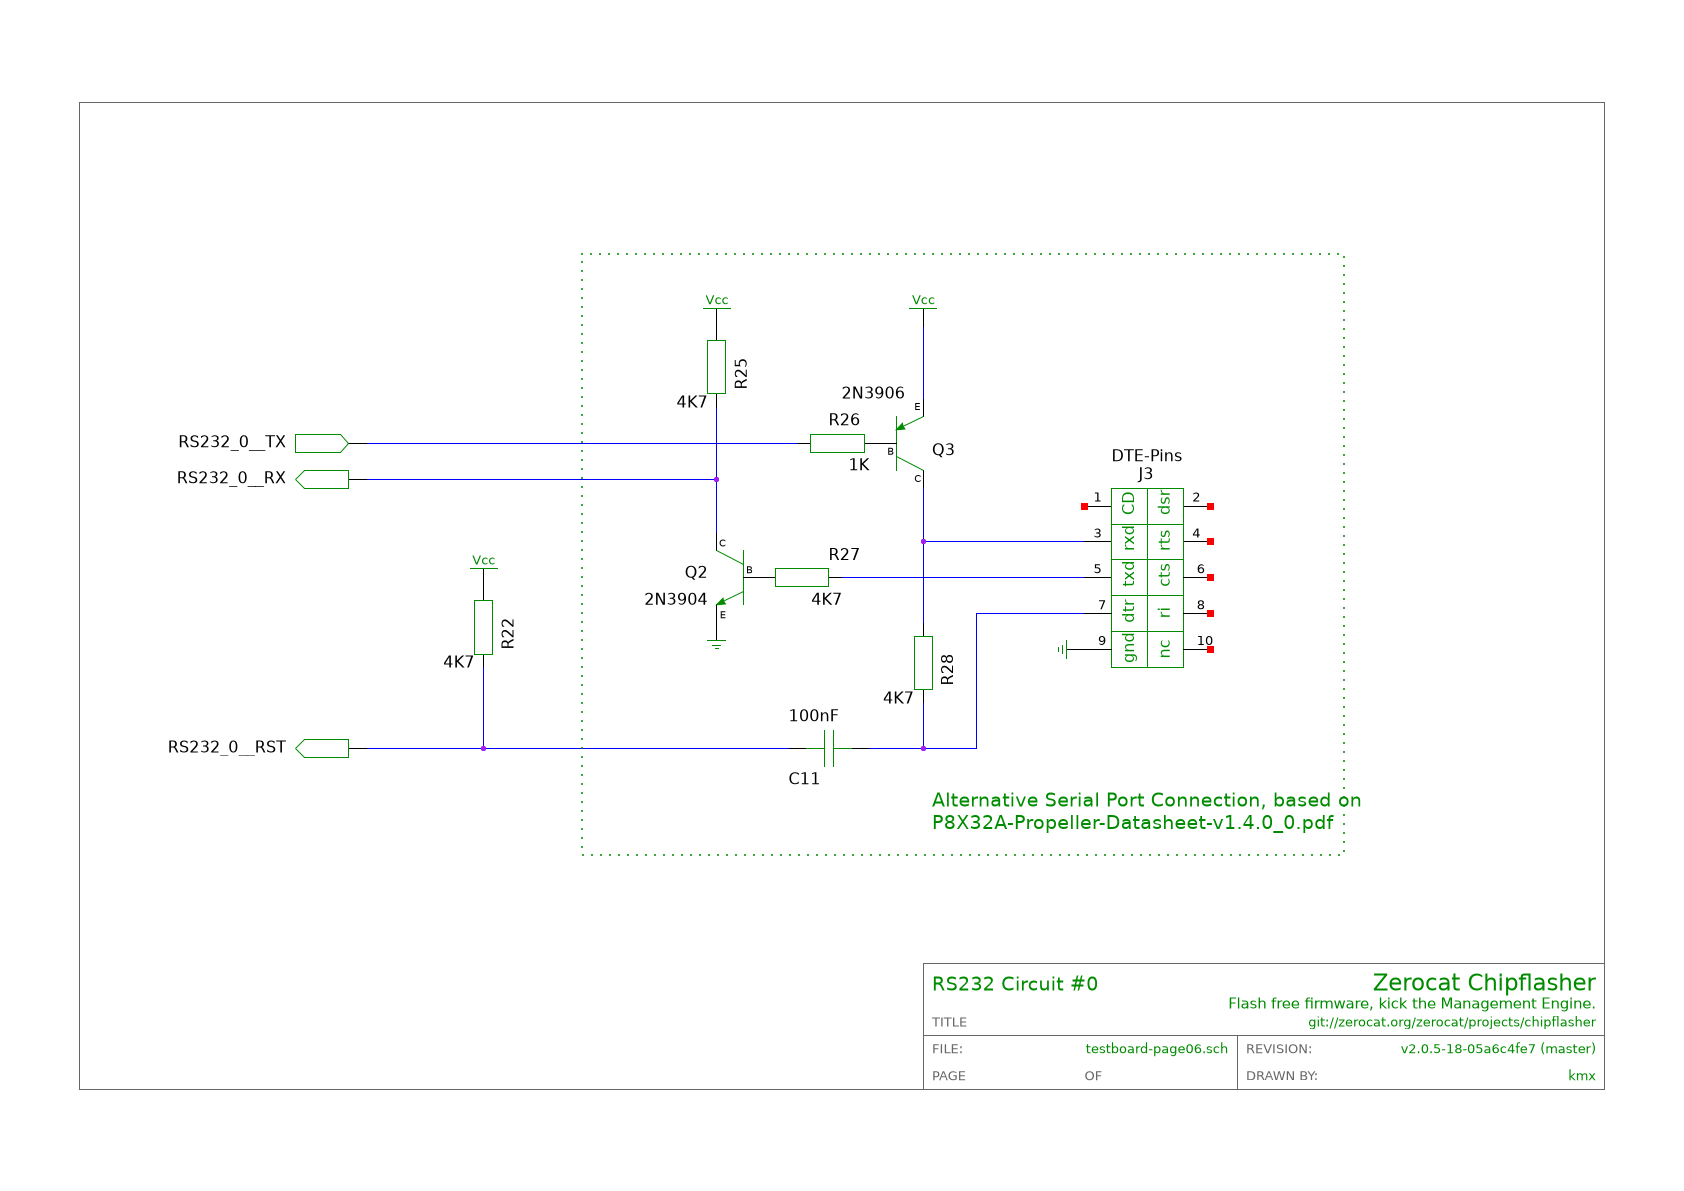Click resistor R22 symbol

(483, 627)
